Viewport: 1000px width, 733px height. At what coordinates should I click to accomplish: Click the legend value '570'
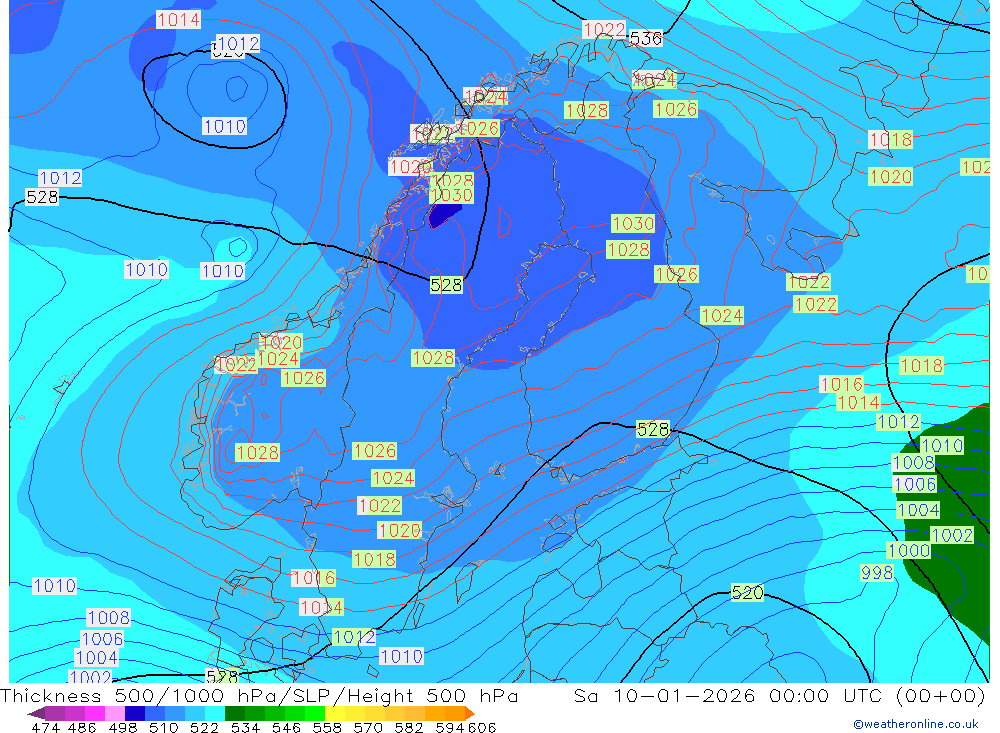[367, 727]
